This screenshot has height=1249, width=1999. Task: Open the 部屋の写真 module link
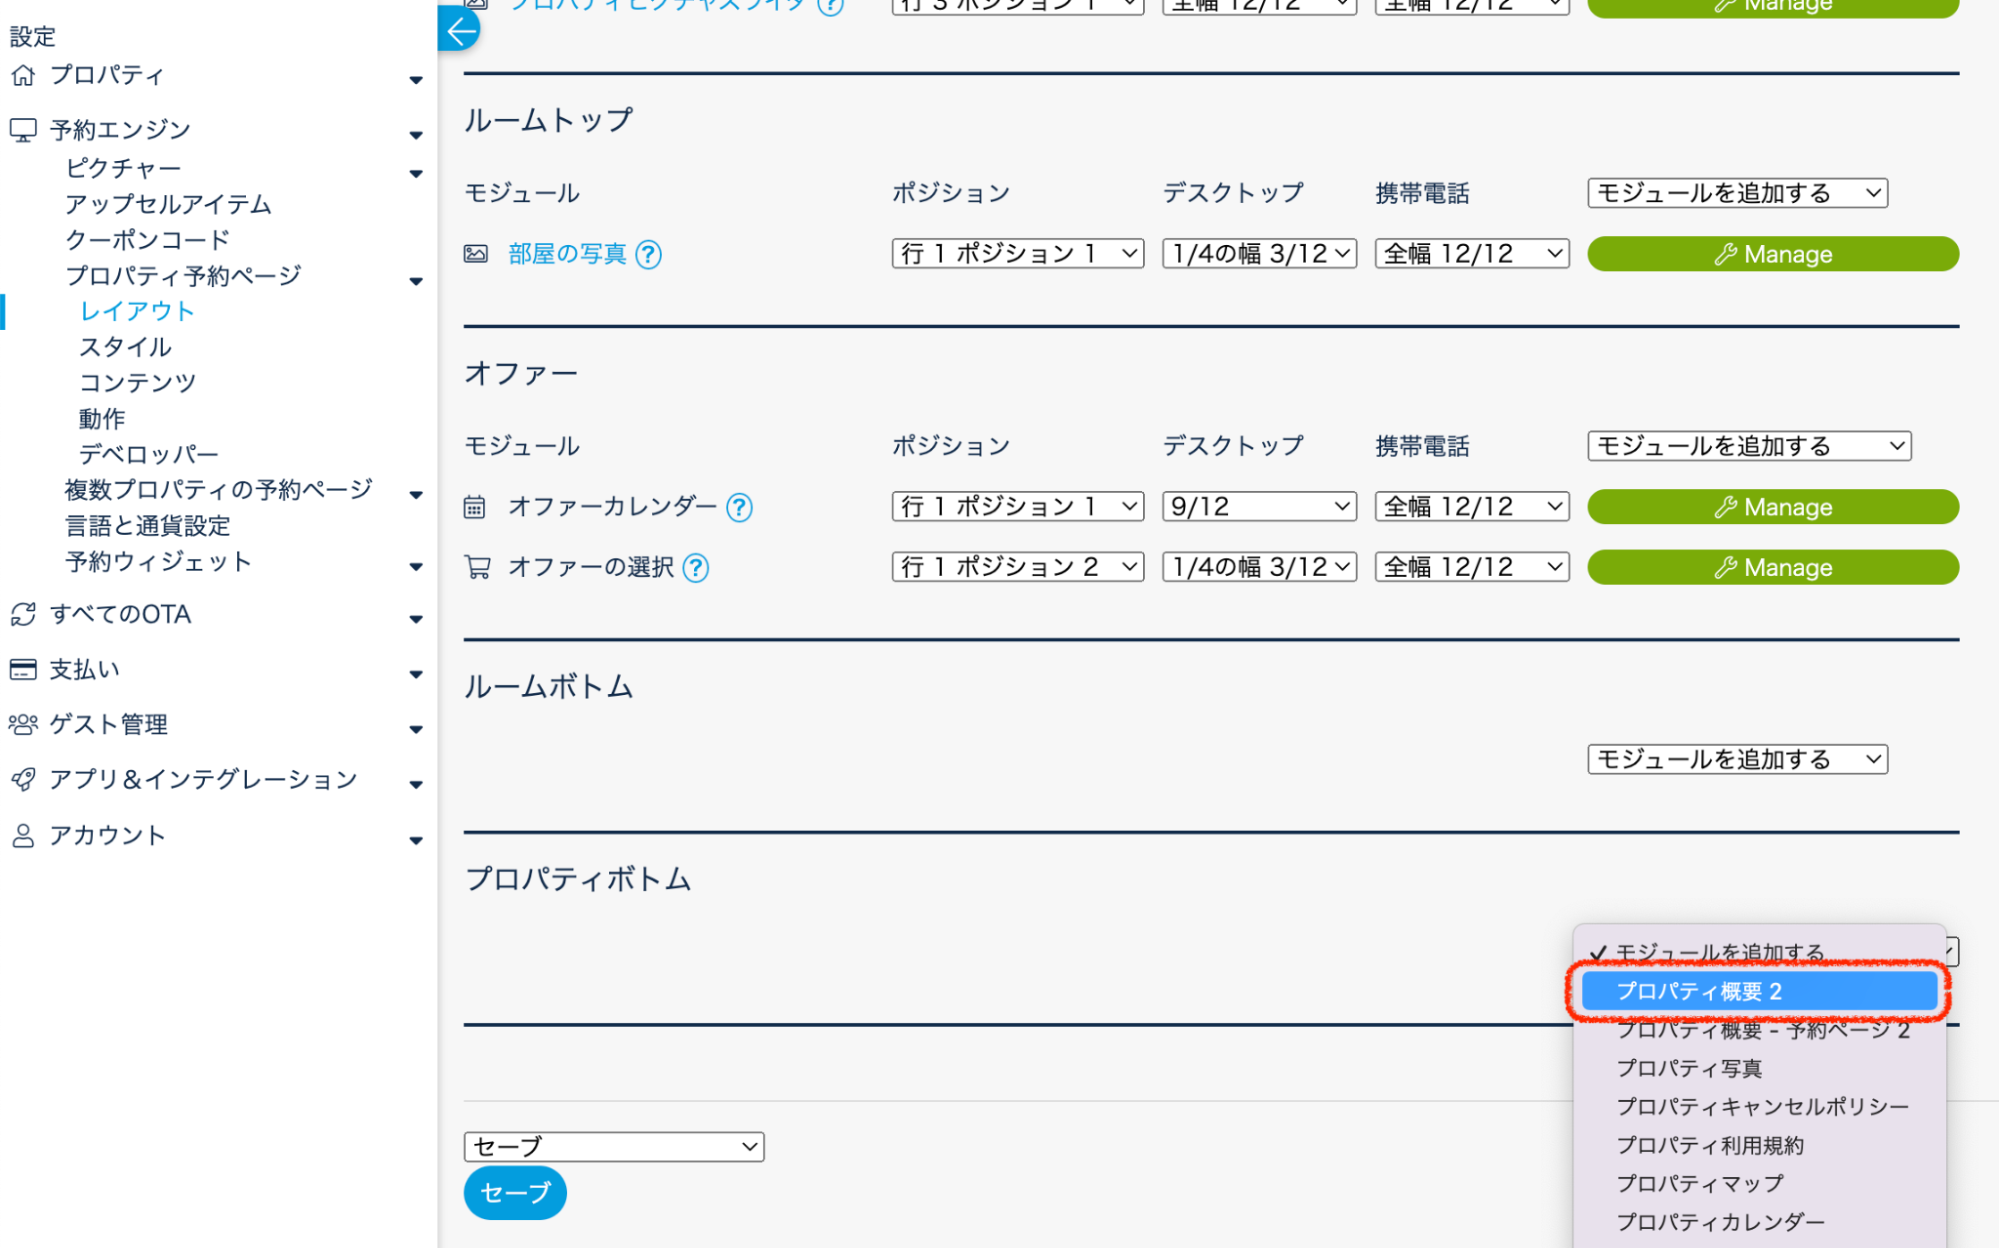tap(567, 254)
